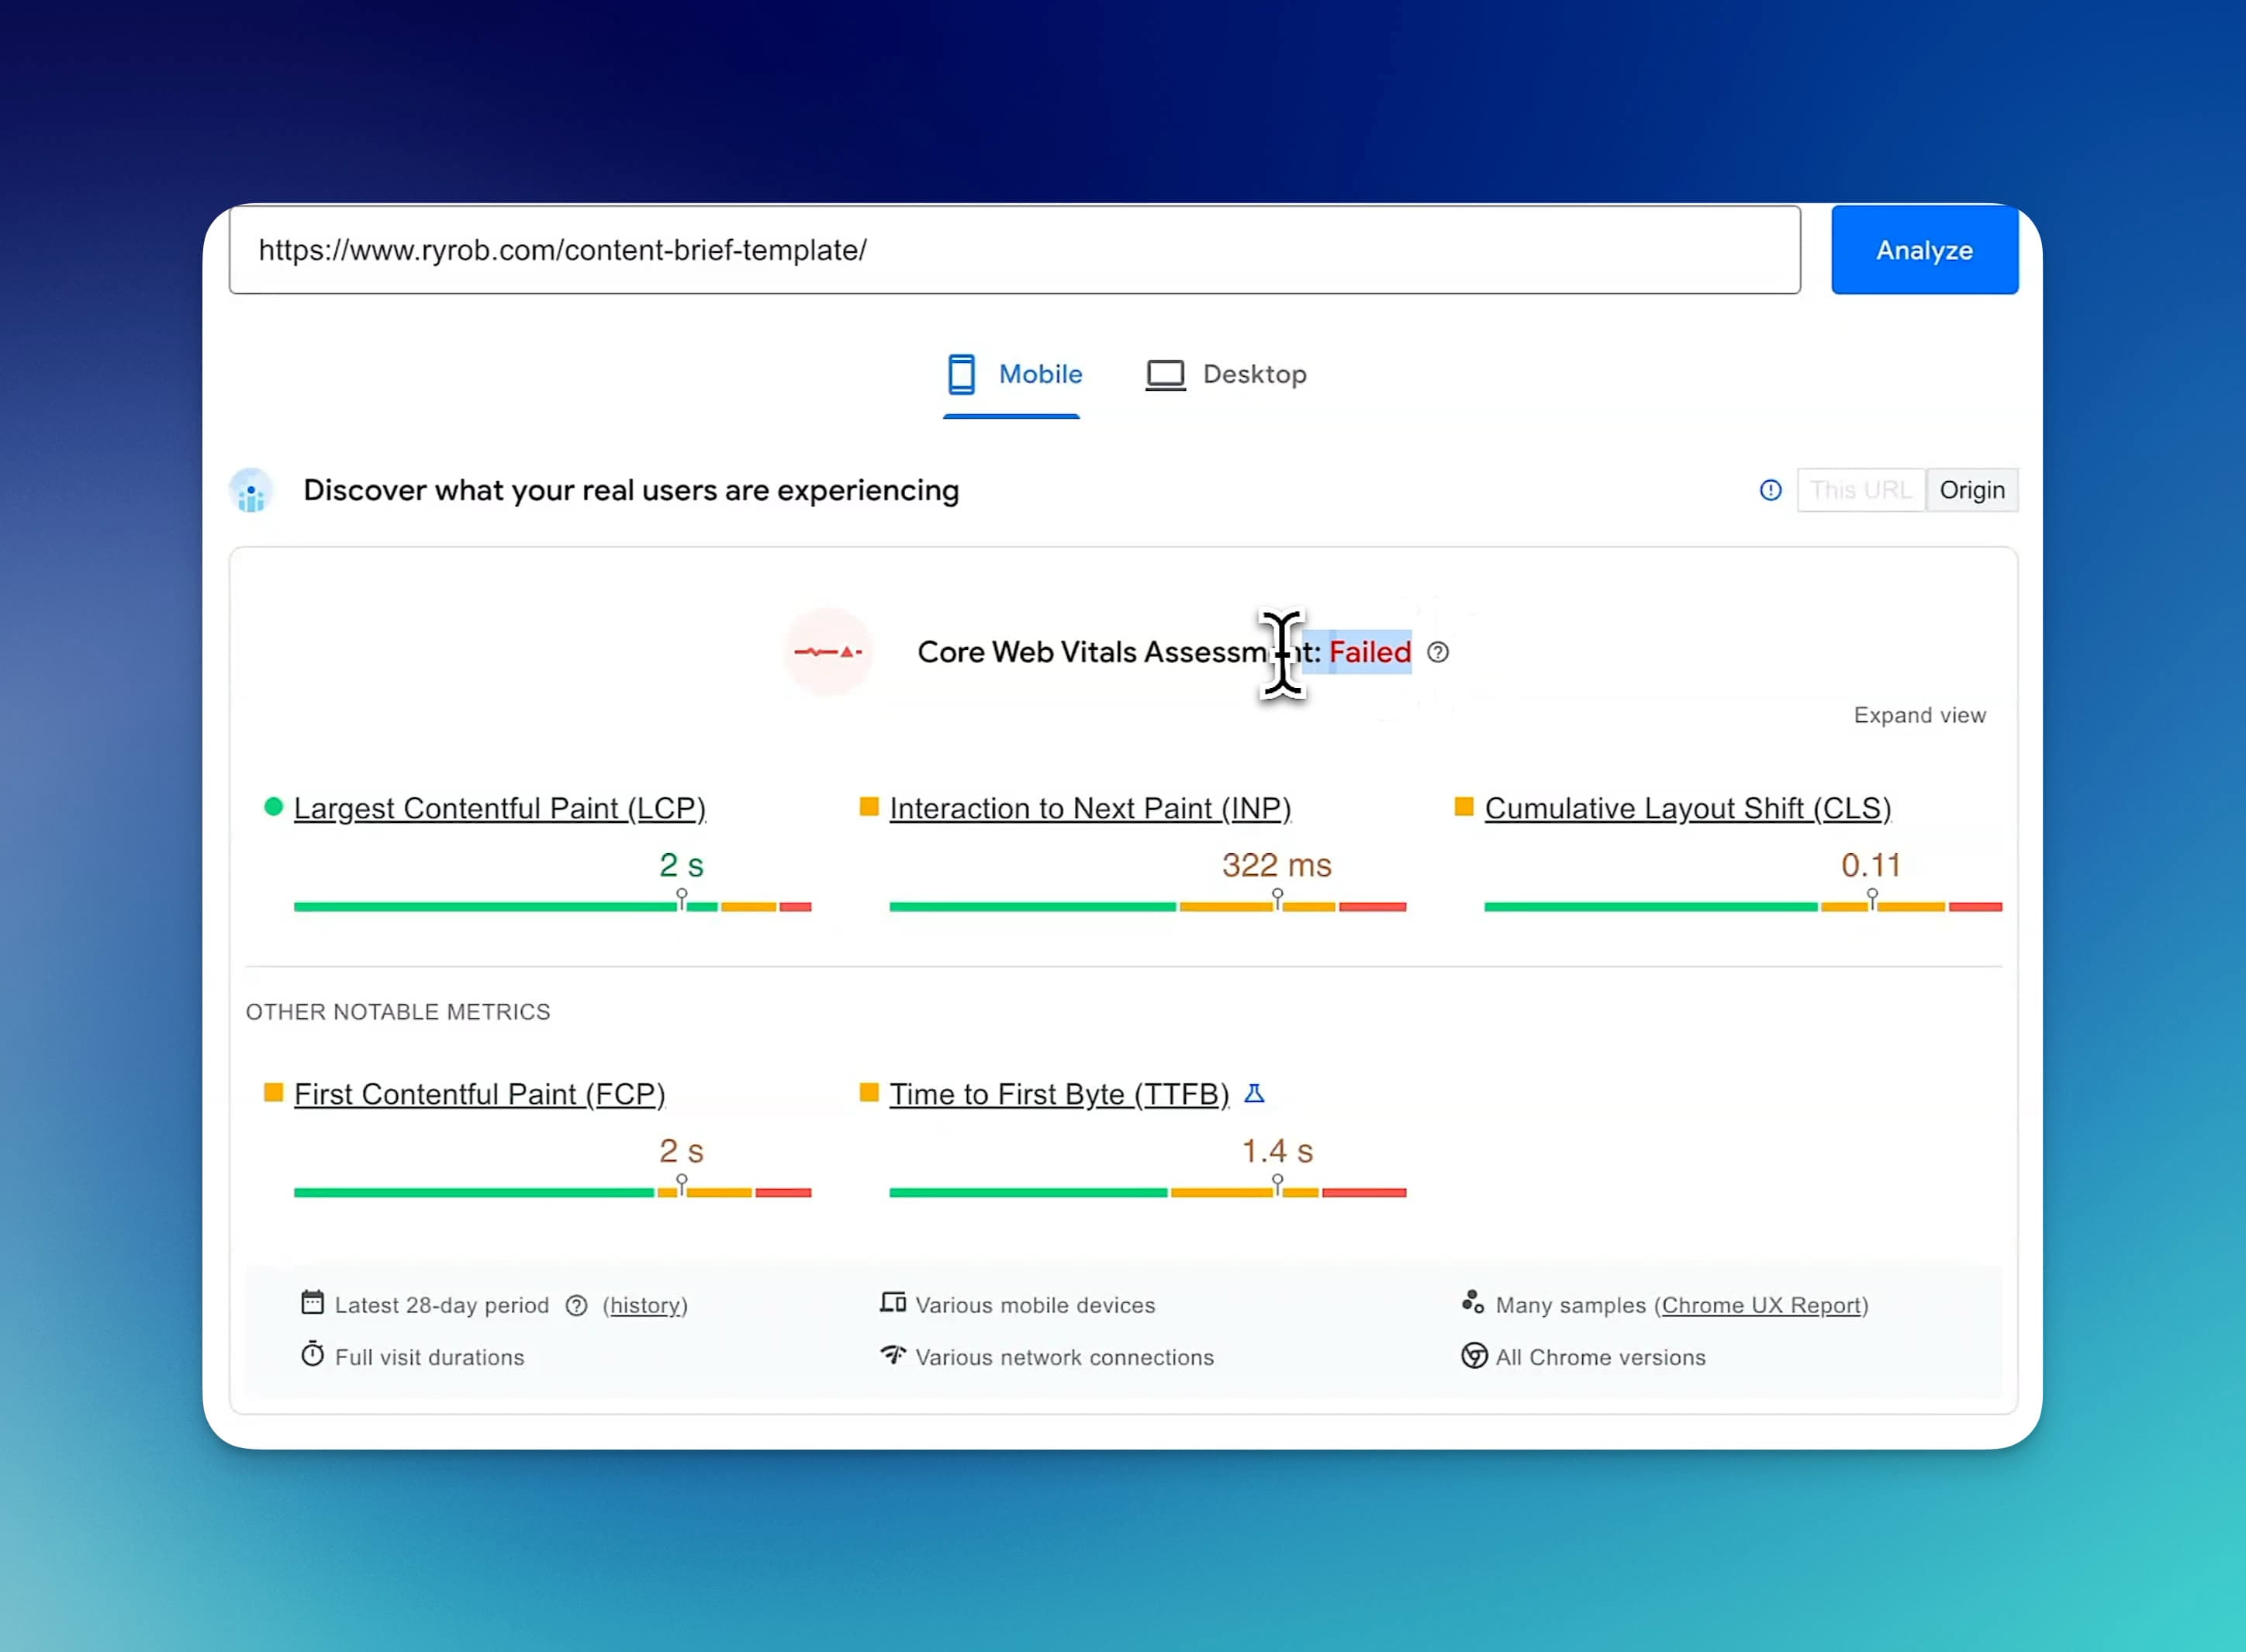Click the help icon next to Failed
The height and width of the screenshot is (1652, 2246).
point(1437,652)
